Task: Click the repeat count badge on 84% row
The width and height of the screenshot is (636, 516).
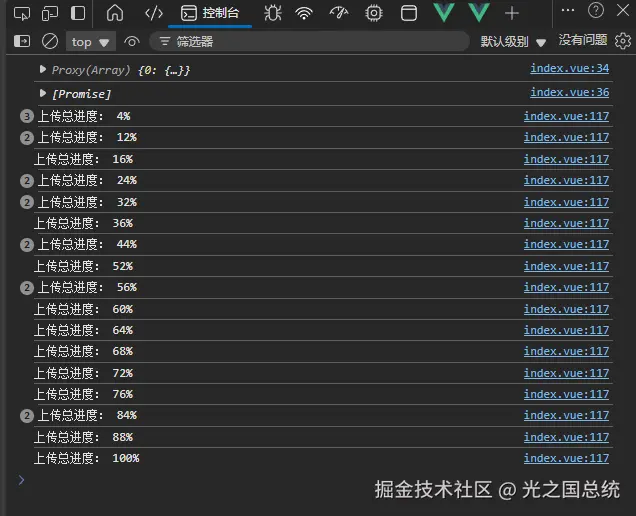Action: pyautogui.click(x=27, y=416)
